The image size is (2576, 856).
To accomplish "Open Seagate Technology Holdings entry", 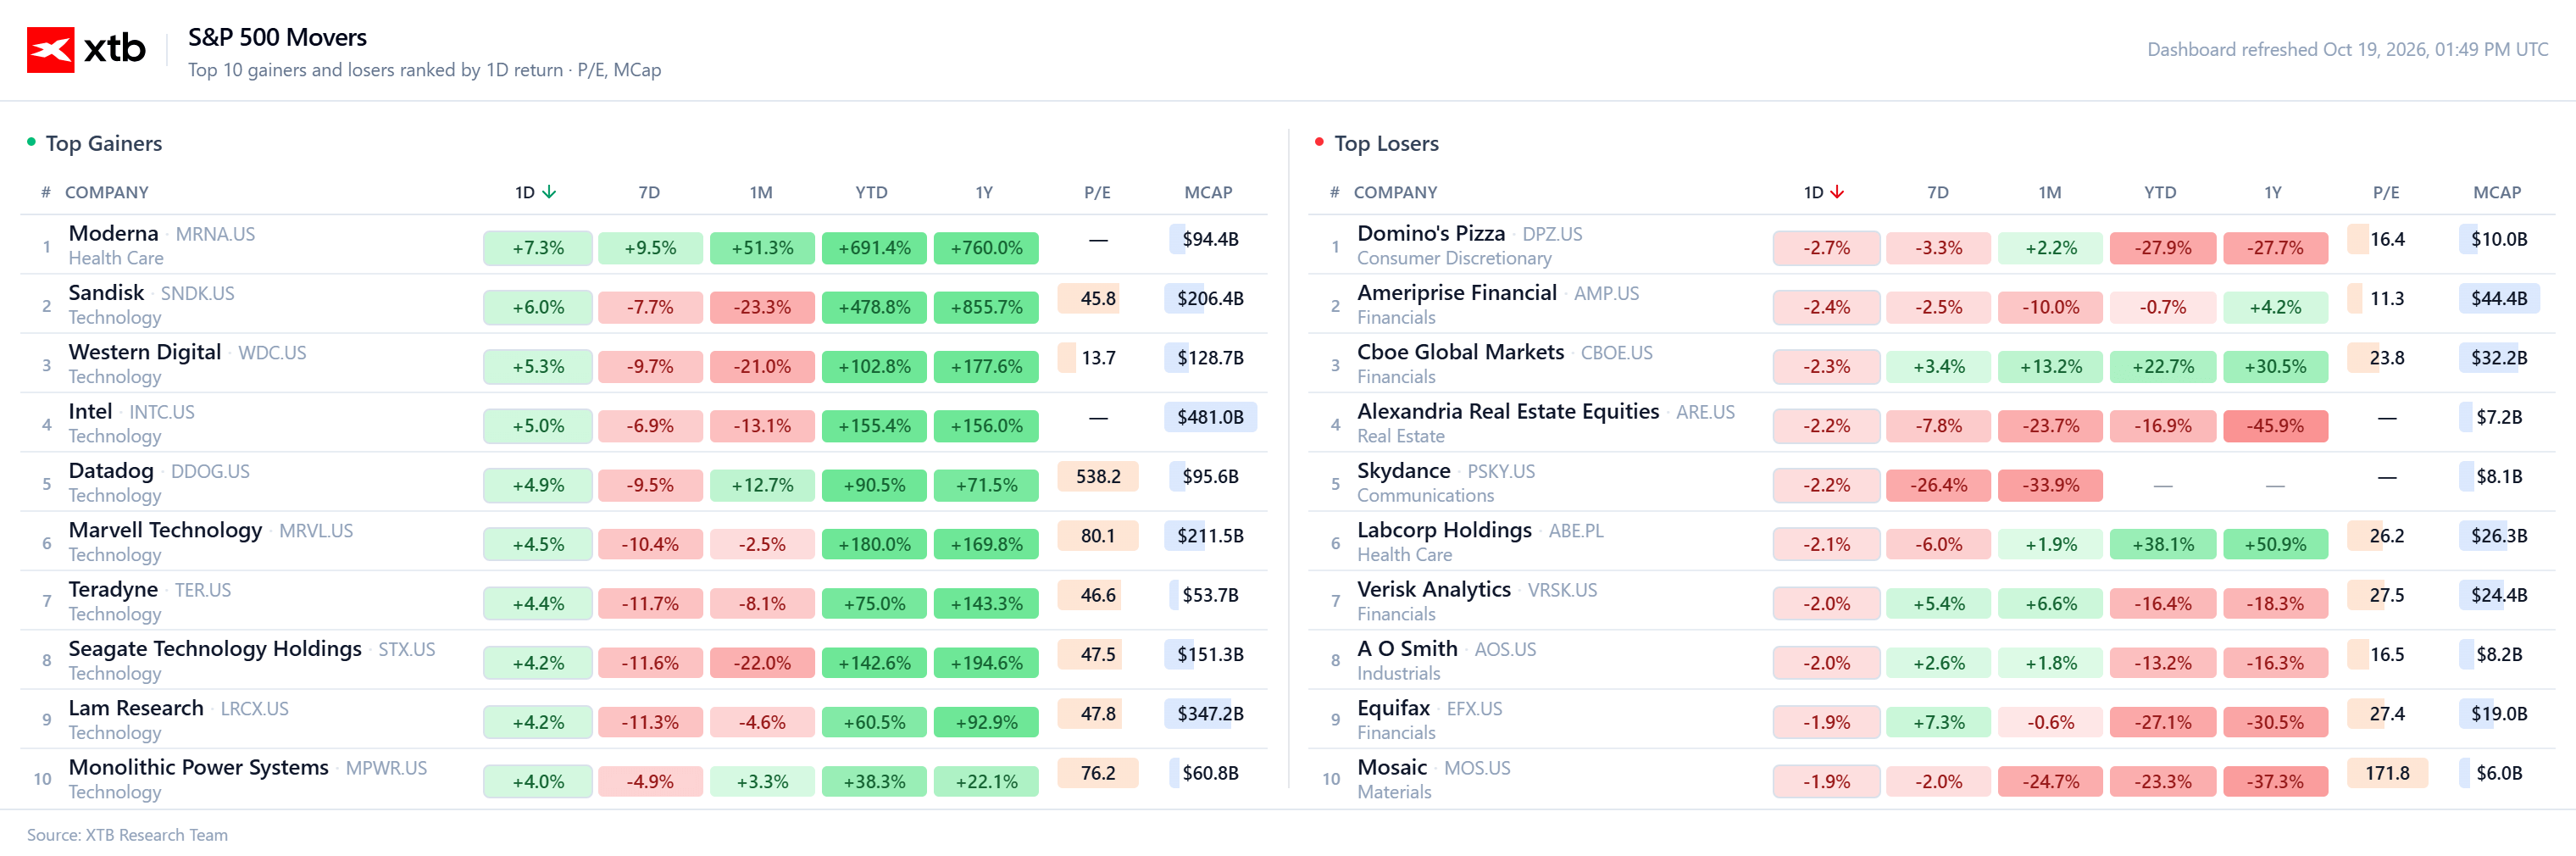I will click(x=215, y=648).
